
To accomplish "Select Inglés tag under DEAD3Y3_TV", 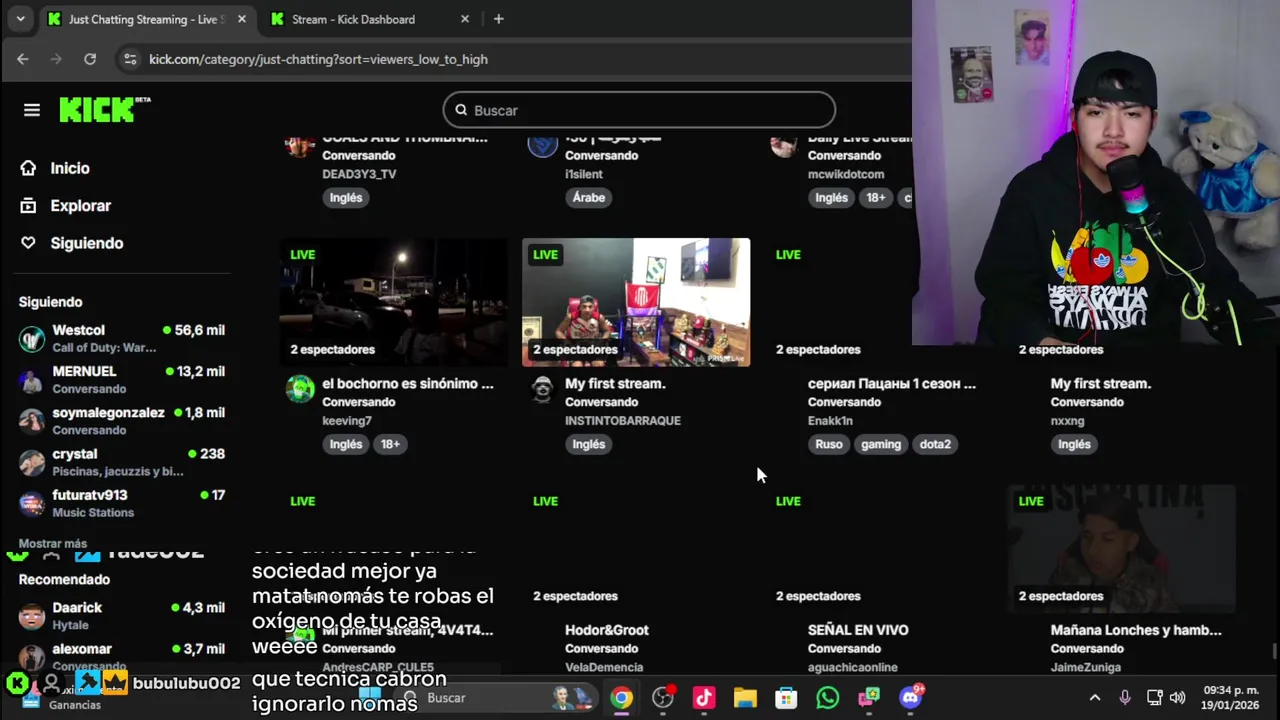I will tap(346, 198).
